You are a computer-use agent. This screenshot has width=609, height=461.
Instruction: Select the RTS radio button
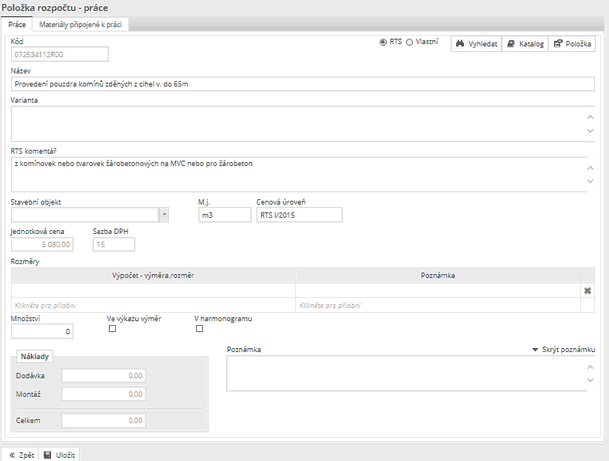(383, 42)
